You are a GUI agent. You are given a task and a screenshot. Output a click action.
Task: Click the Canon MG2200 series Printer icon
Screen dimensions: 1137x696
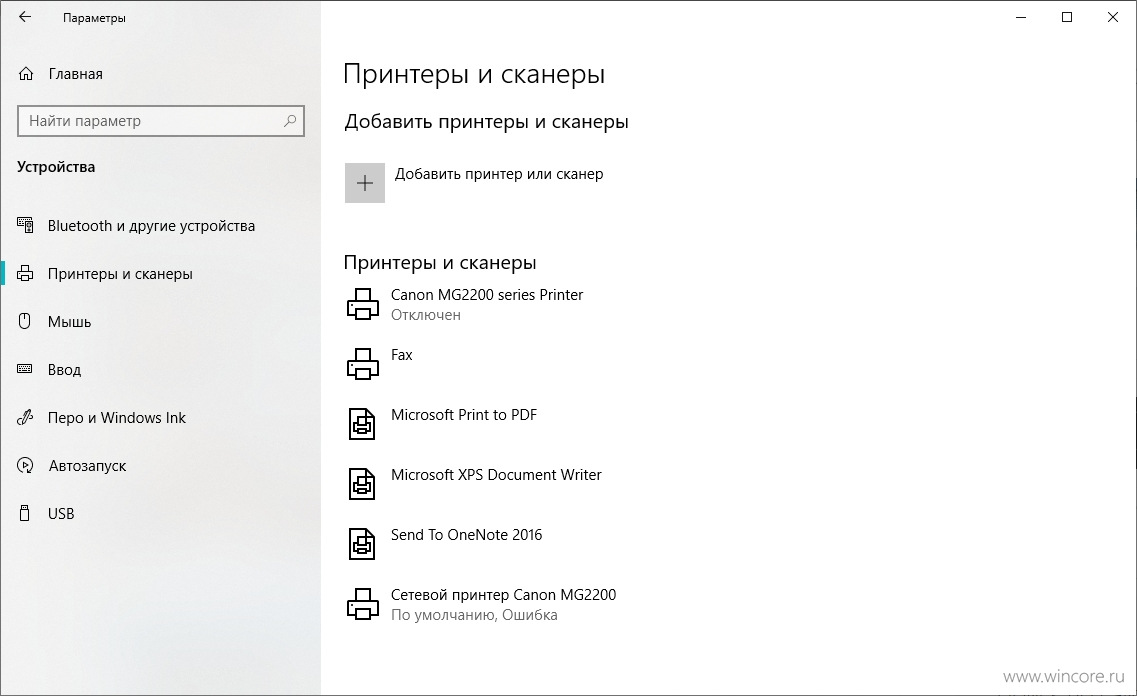pyautogui.click(x=363, y=304)
